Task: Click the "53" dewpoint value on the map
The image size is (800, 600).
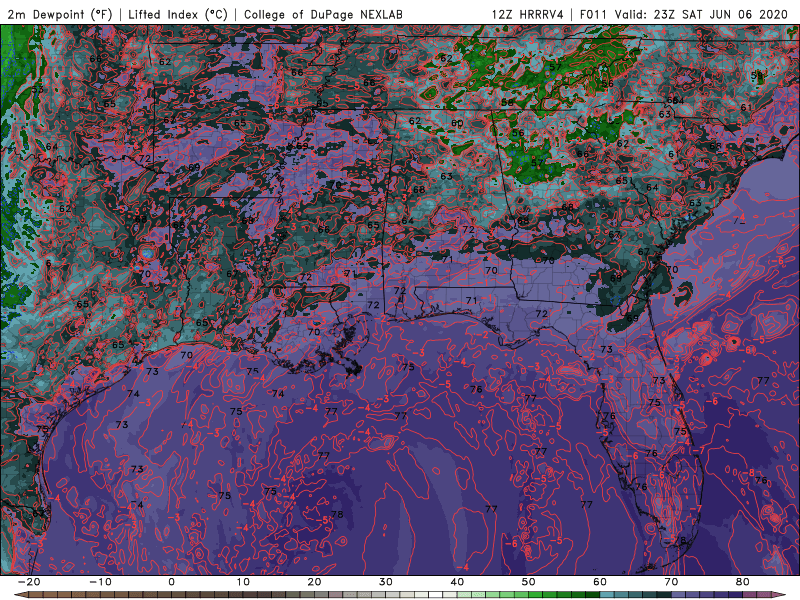Action: [x=37, y=90]
